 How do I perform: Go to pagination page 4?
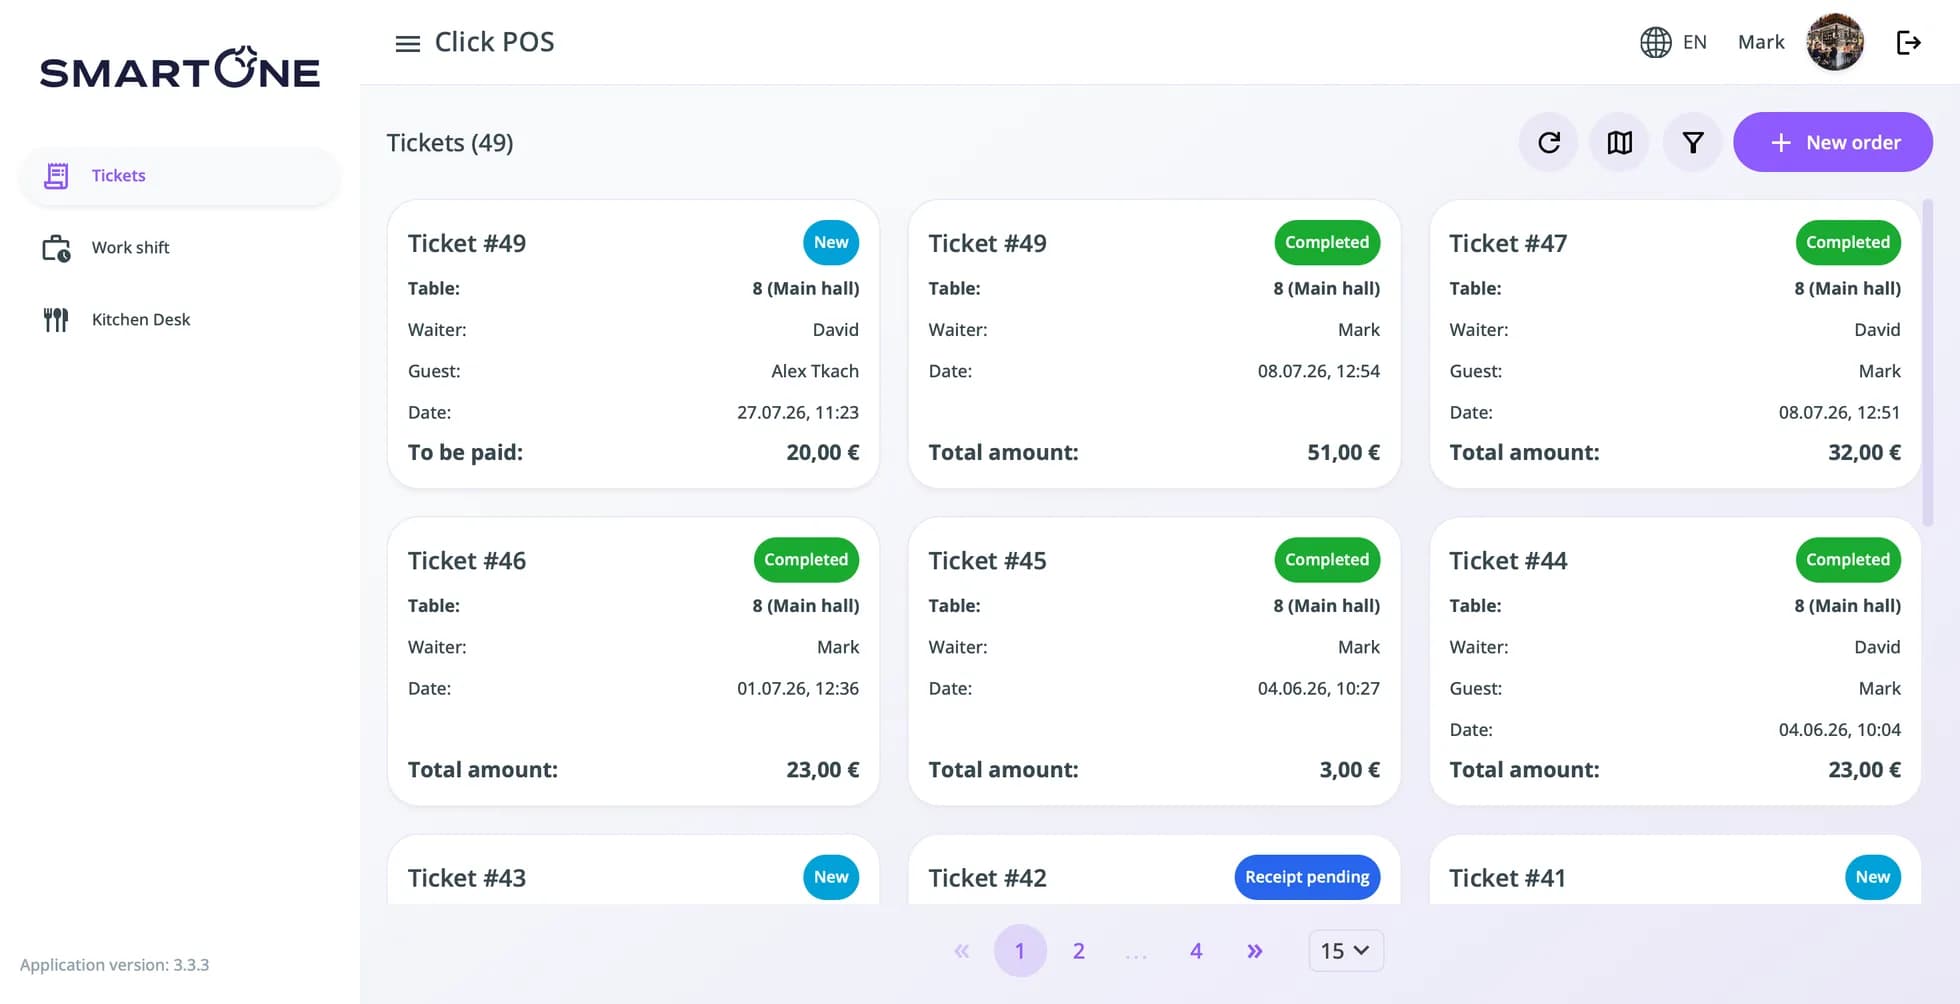[1196, 950]
